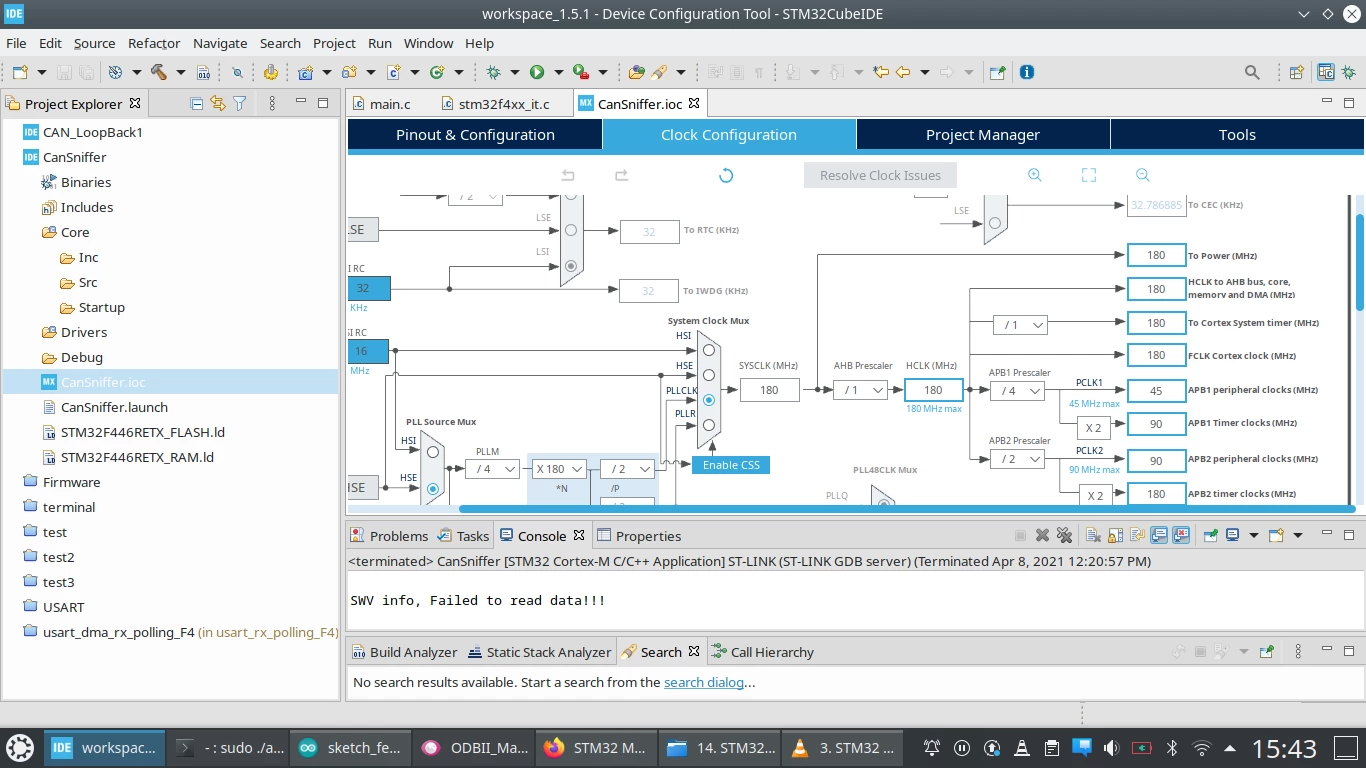1366x768 pixels.
Task: Launch the green bug Debug toolbar icon
Action: point(493,72)
